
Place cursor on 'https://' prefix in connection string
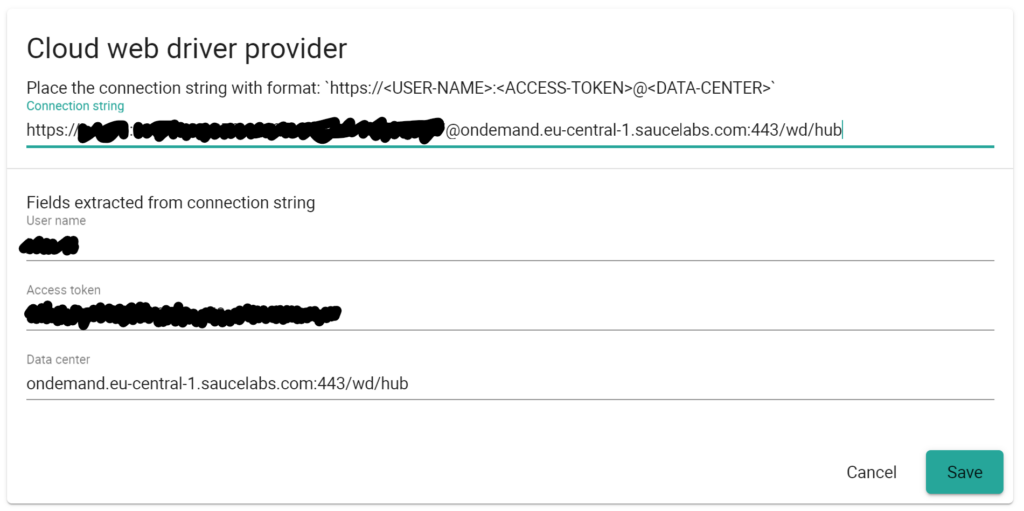pyautogui.click(x=50, y=130)
